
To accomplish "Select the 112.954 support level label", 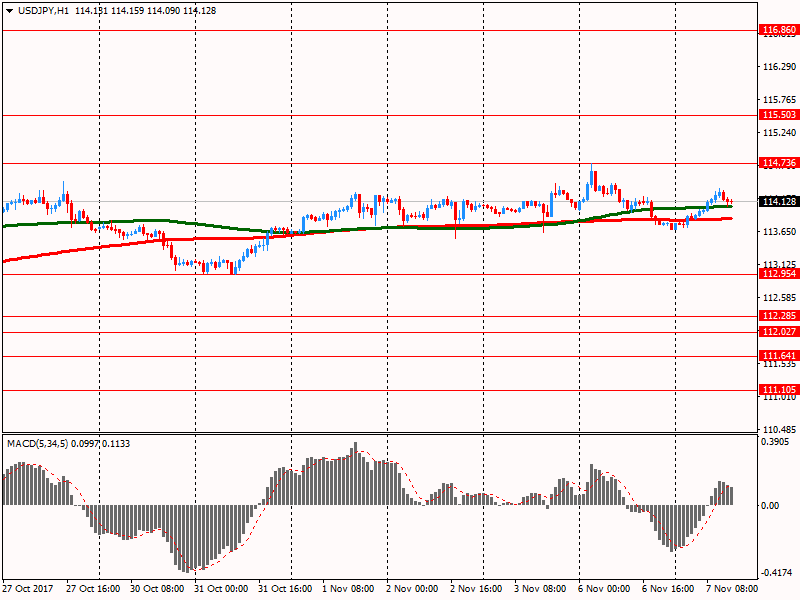I will 779,274.
